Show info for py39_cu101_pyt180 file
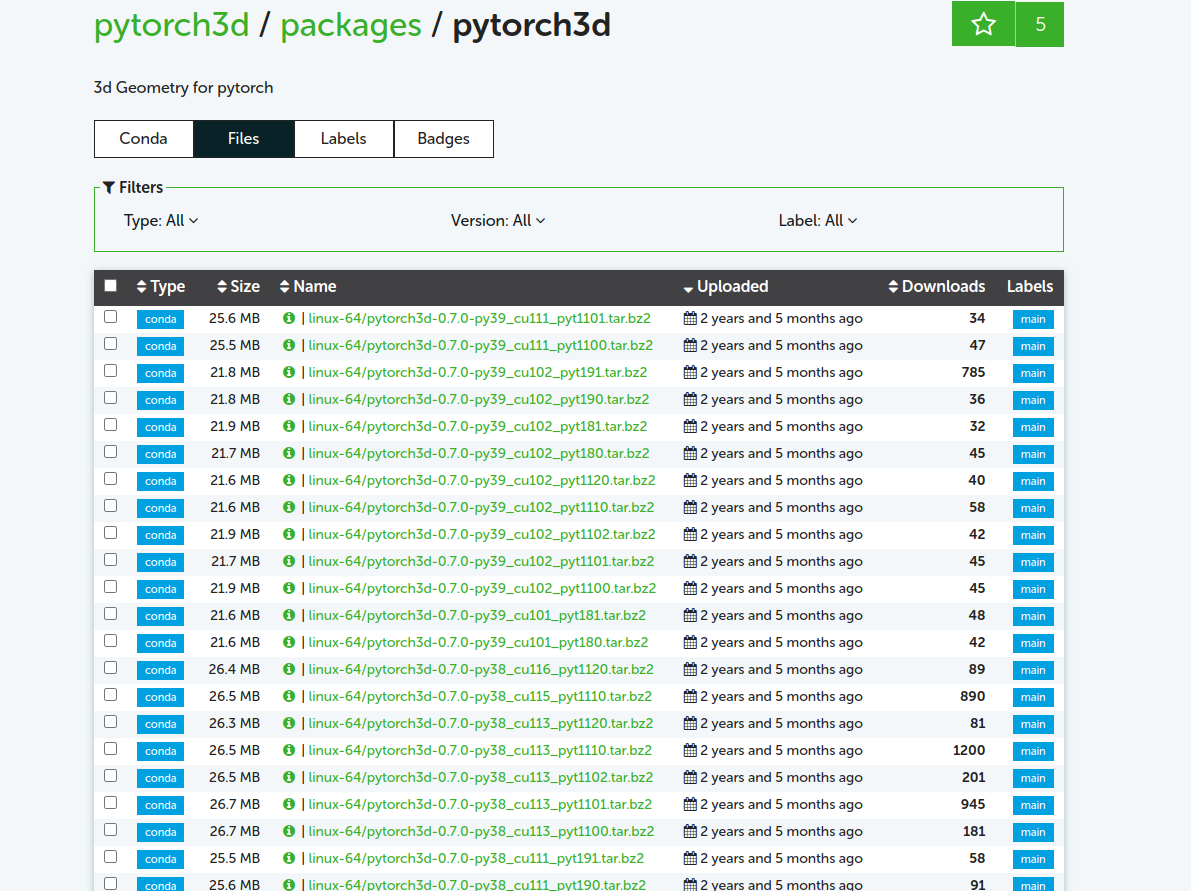The height and width of the screenshot is (891, 1191). [x=289, y=642]
